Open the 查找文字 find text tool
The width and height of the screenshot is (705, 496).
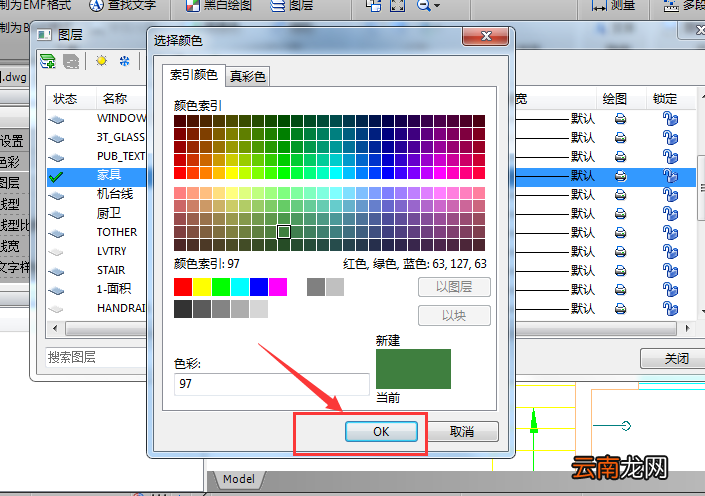tap(123, 5)
